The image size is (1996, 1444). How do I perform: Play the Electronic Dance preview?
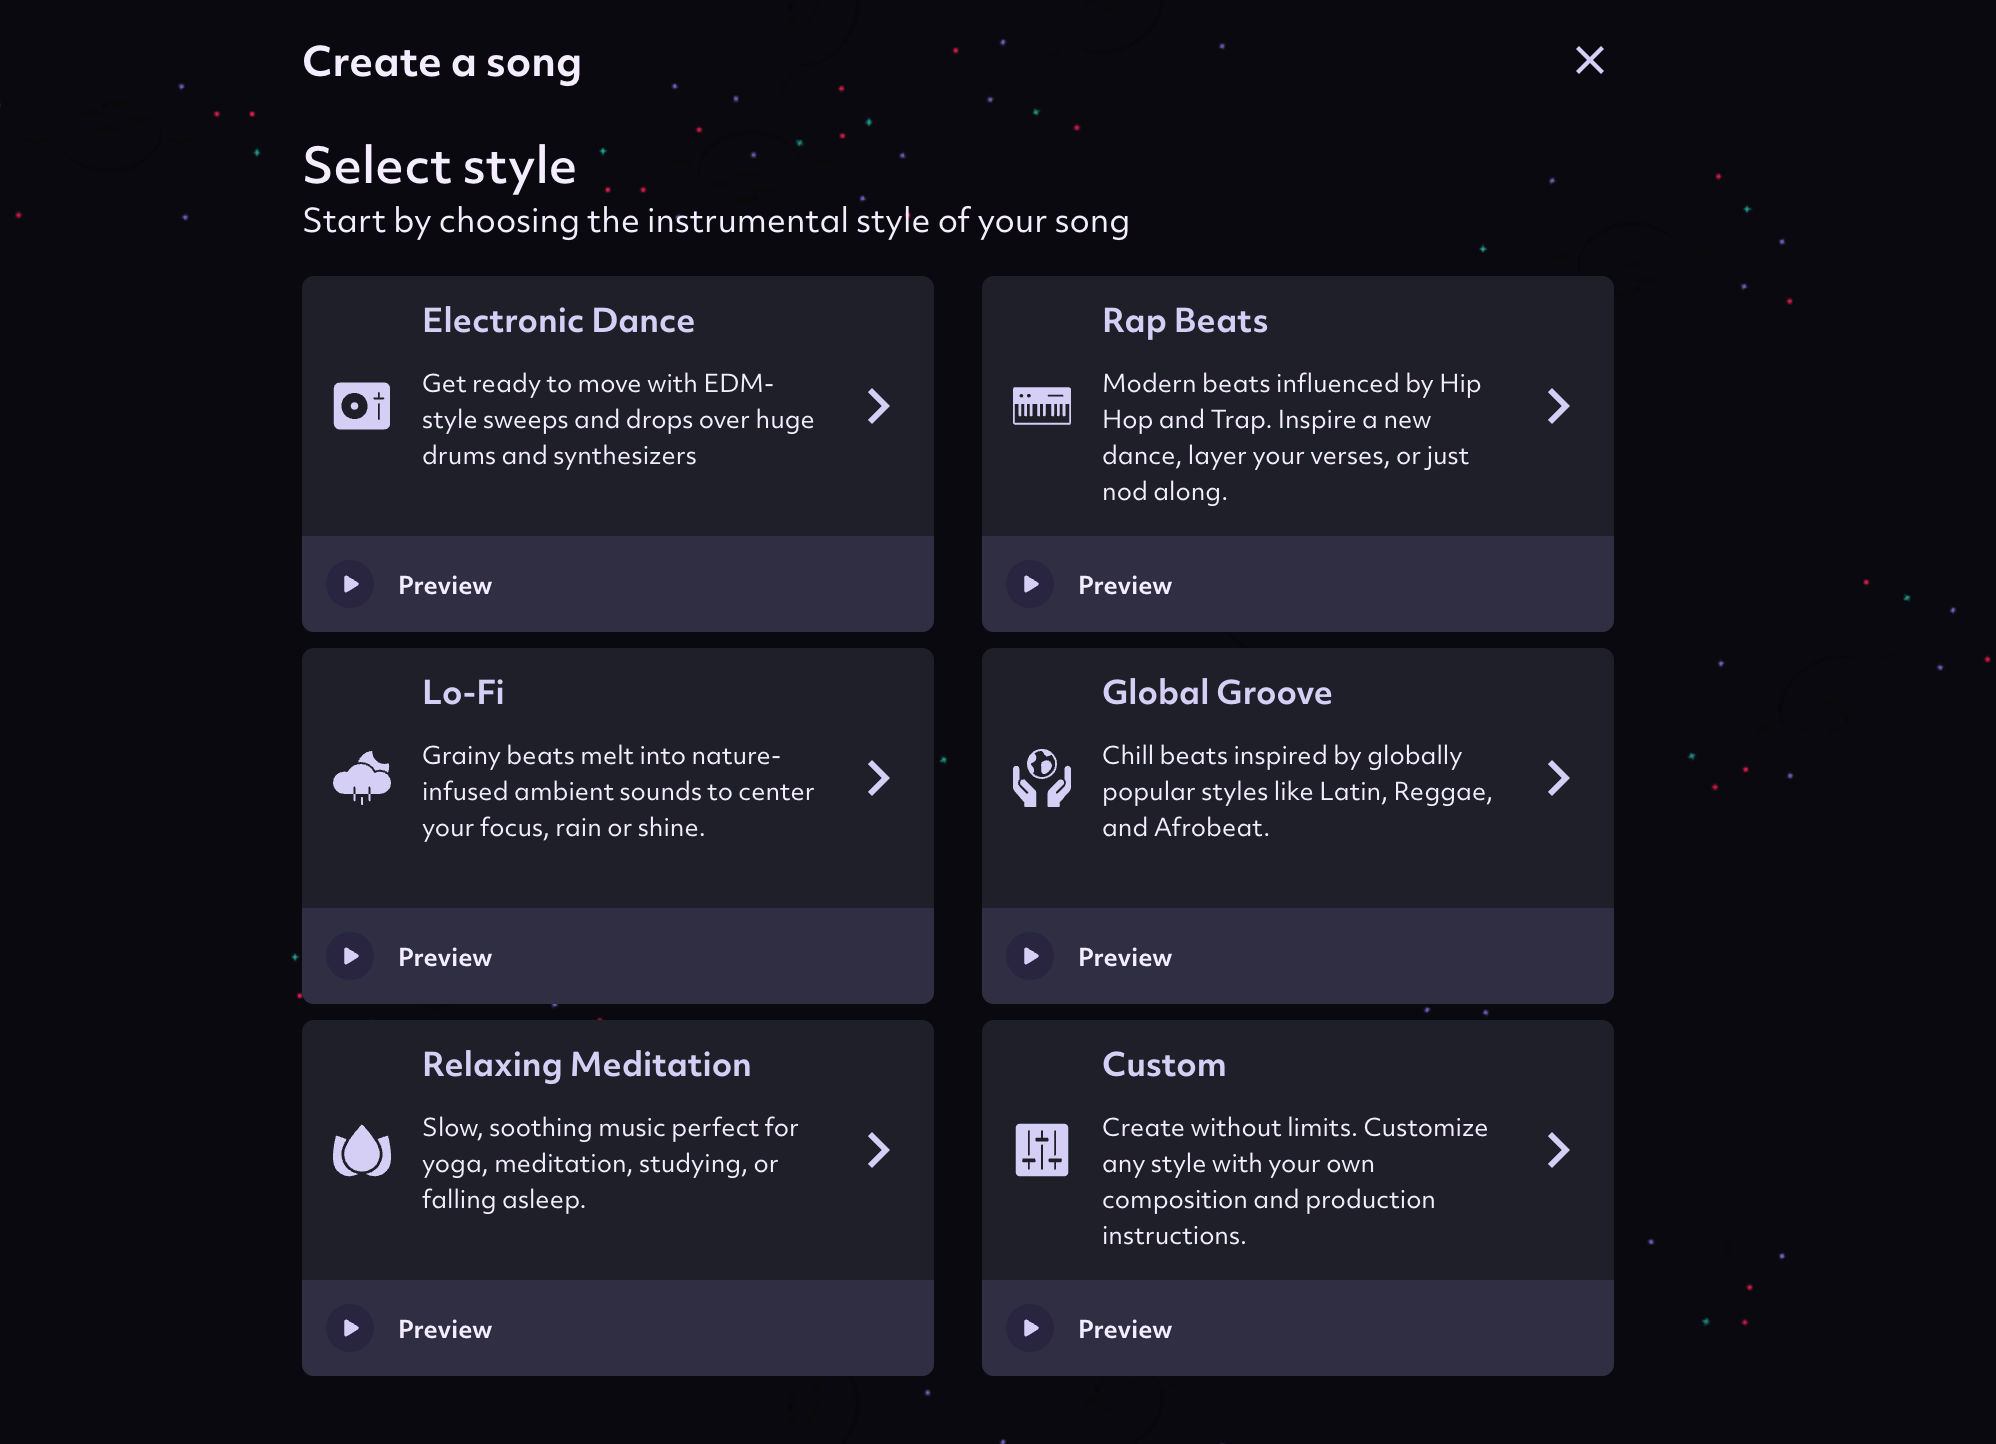350,584
